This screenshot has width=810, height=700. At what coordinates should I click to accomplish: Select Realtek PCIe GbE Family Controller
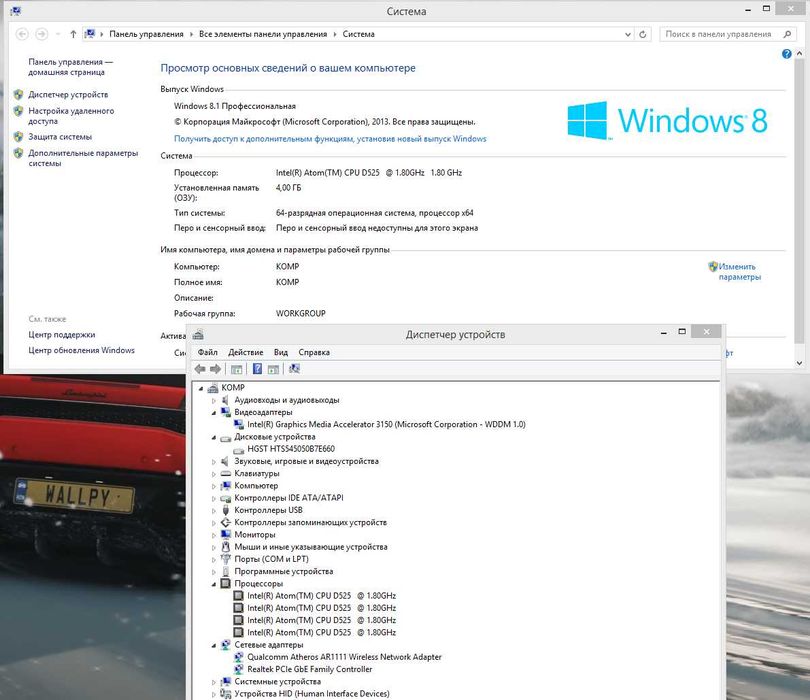click(x=309, y=670)
